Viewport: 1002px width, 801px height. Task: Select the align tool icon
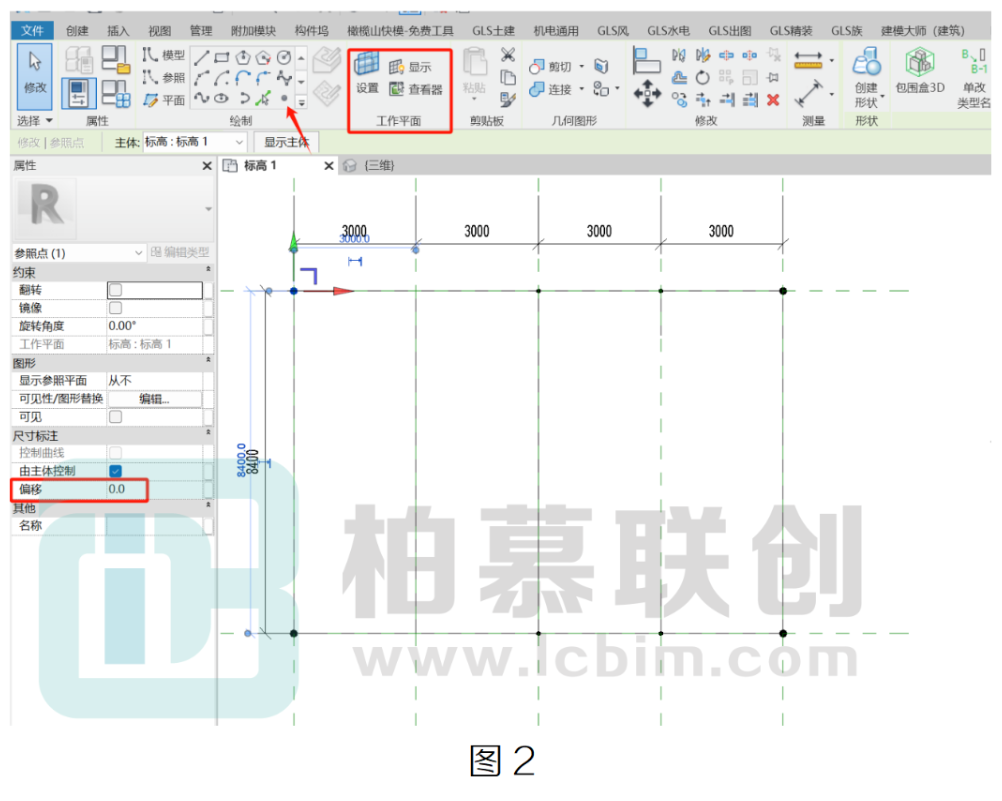(x=645, y=61)
